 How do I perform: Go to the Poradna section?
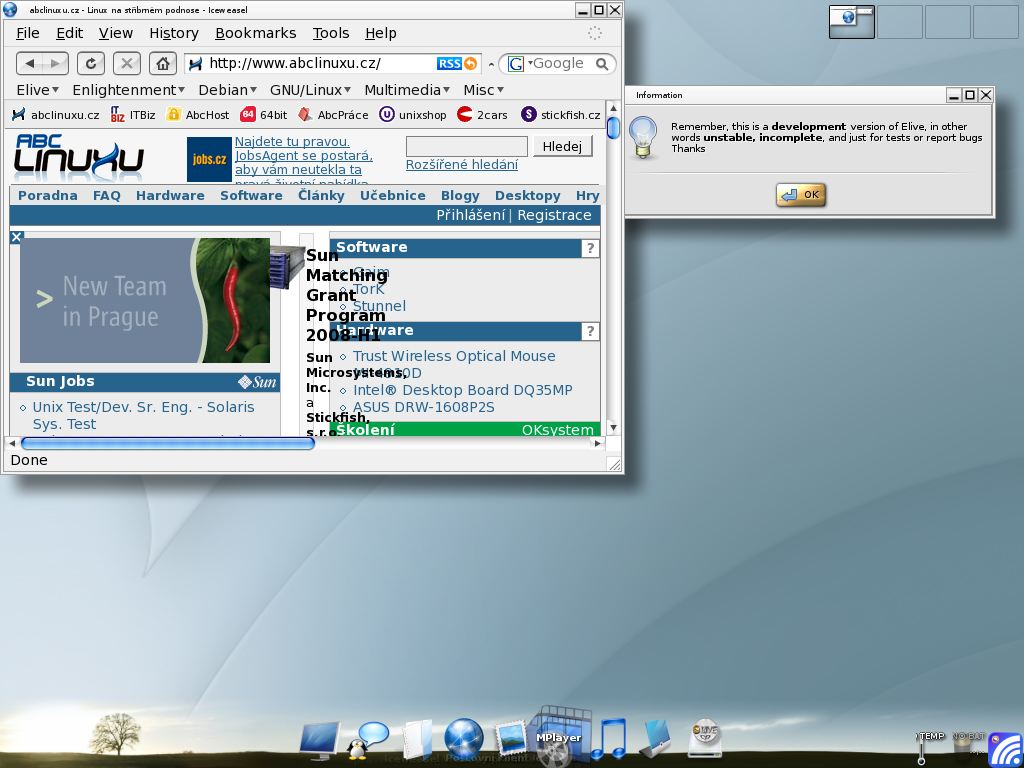tap(48, 195)
